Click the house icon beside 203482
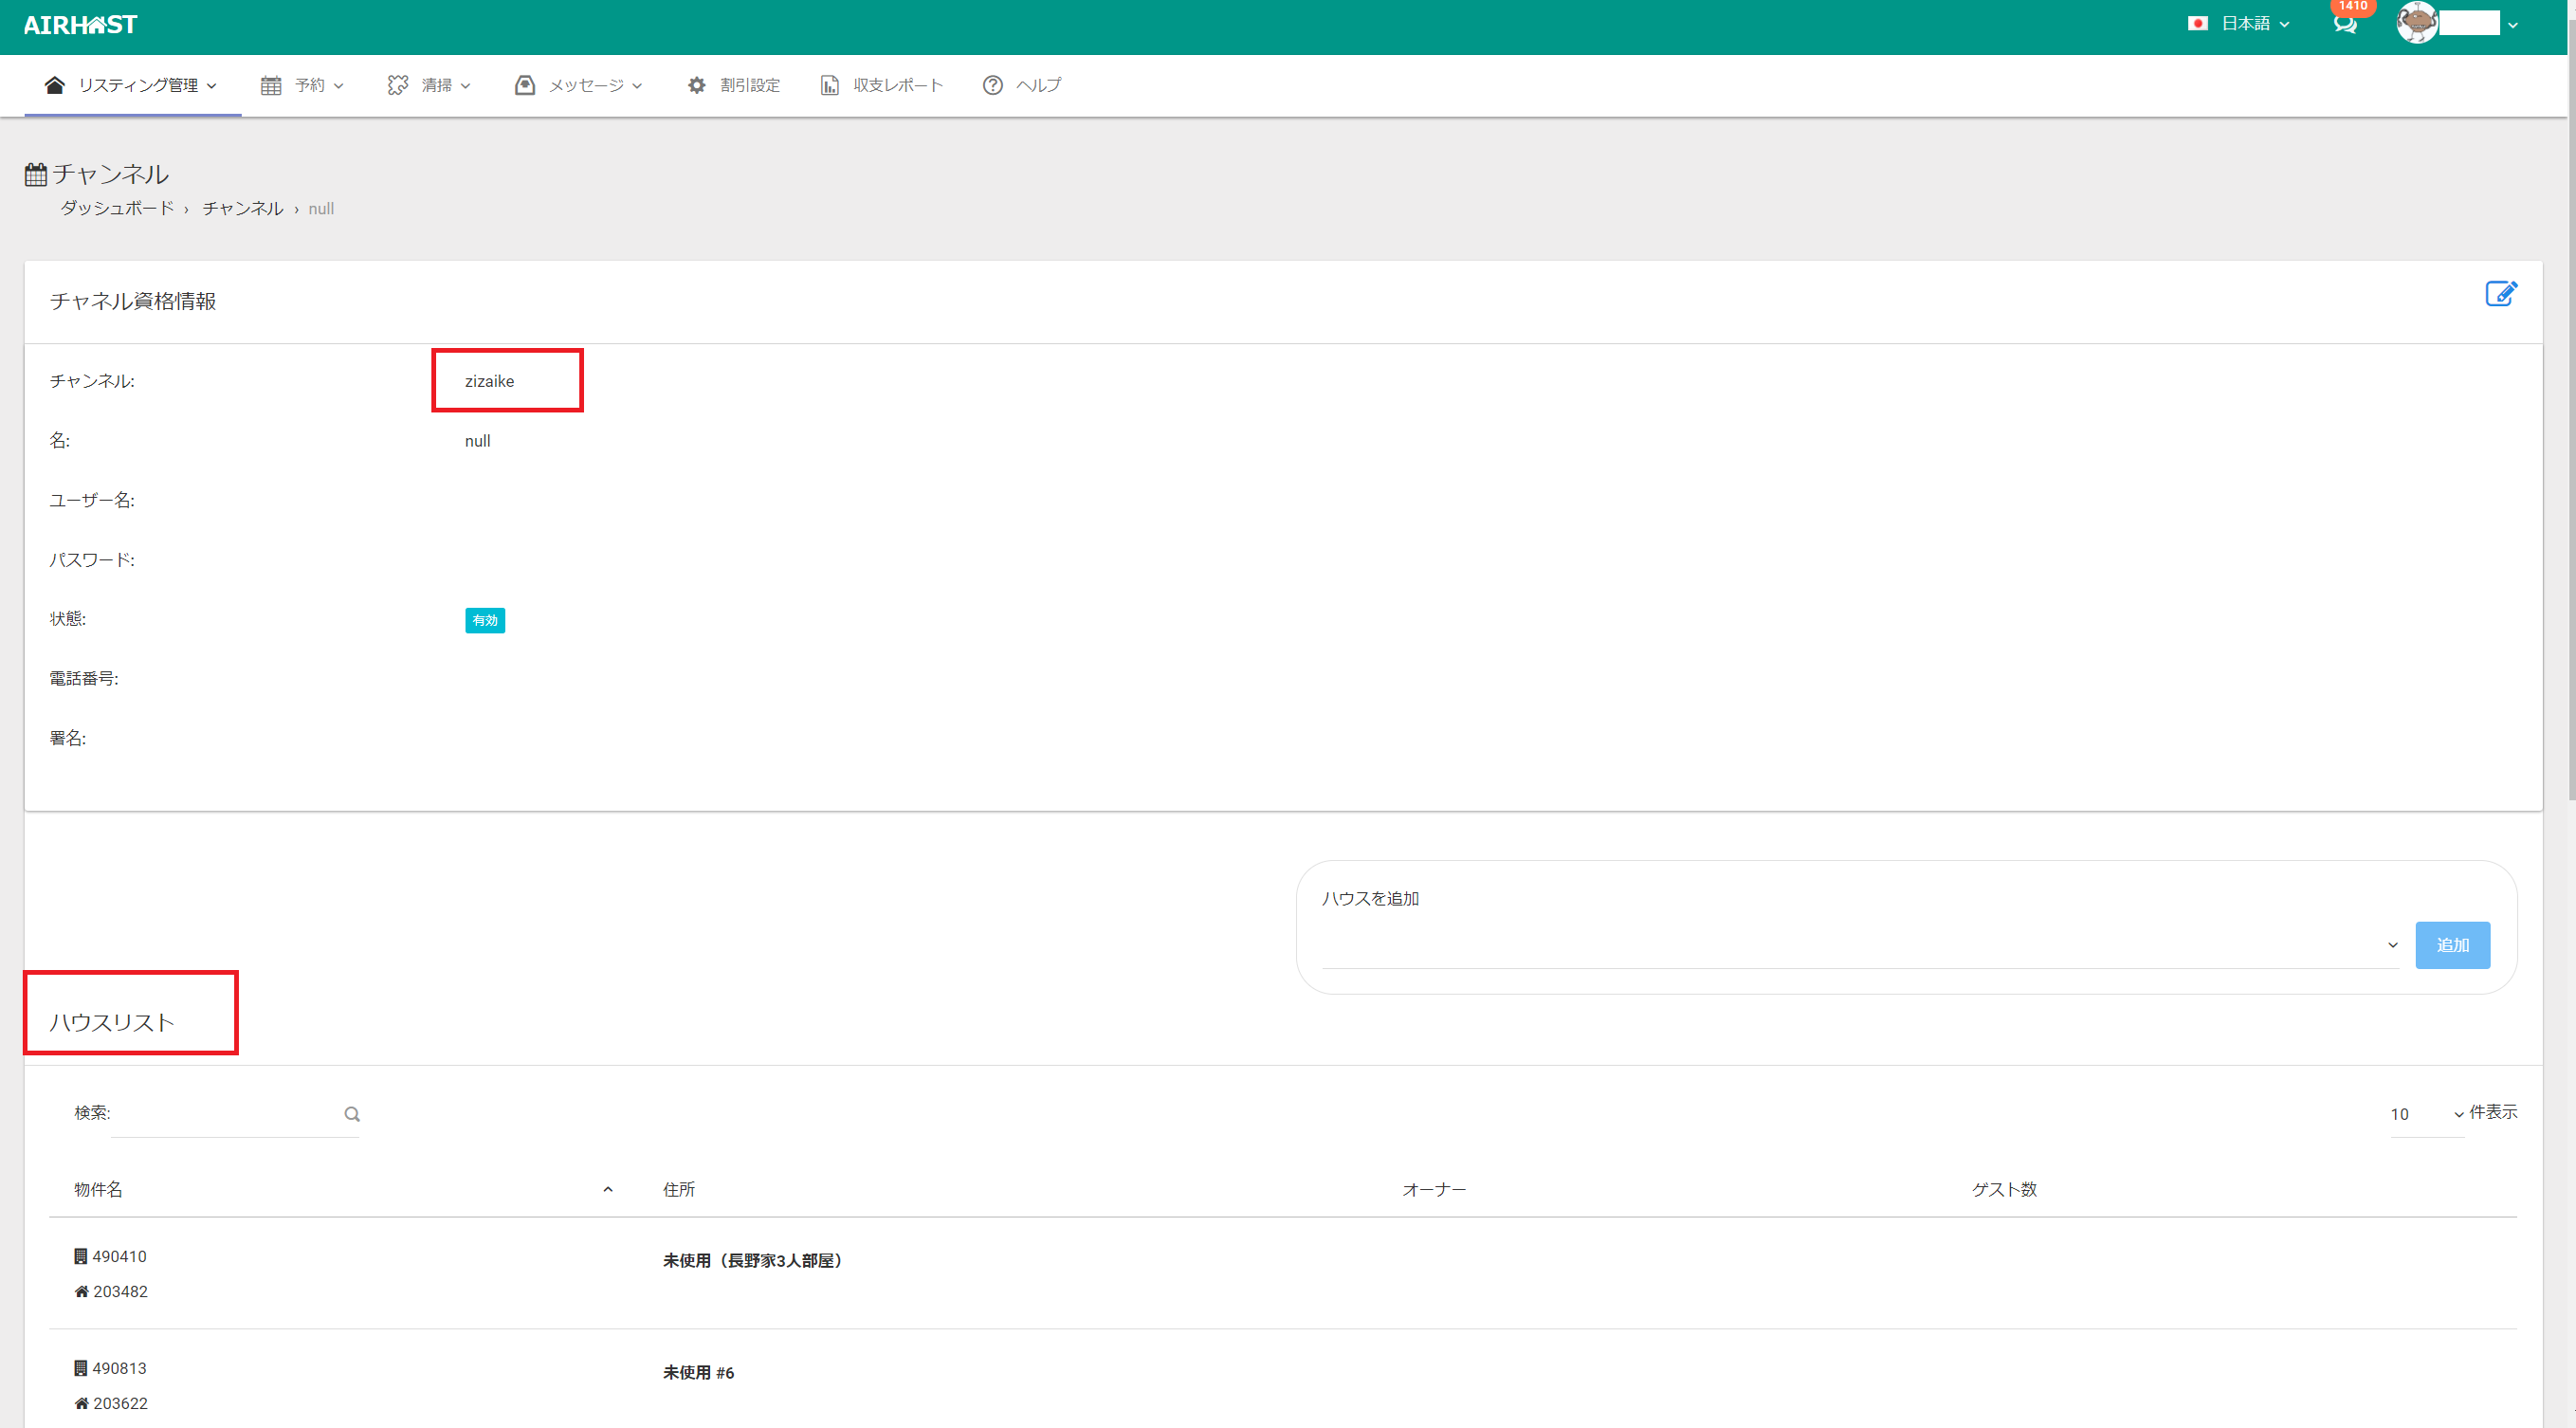2576x1428 pixels. (81, 1292)
